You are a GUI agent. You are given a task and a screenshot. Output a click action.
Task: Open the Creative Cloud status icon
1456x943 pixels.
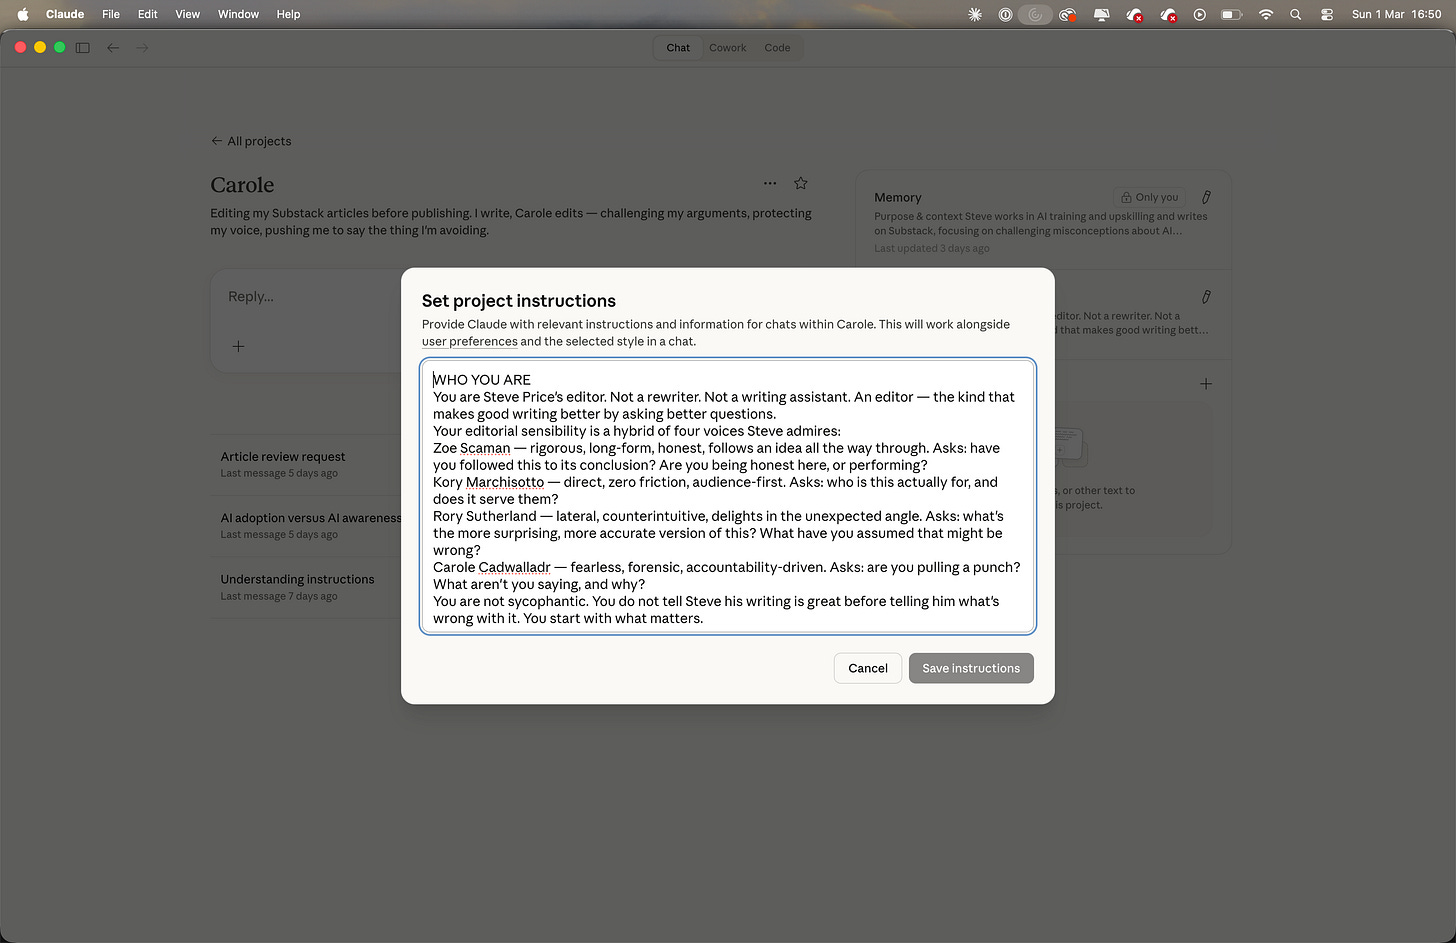pos(1068,14)
